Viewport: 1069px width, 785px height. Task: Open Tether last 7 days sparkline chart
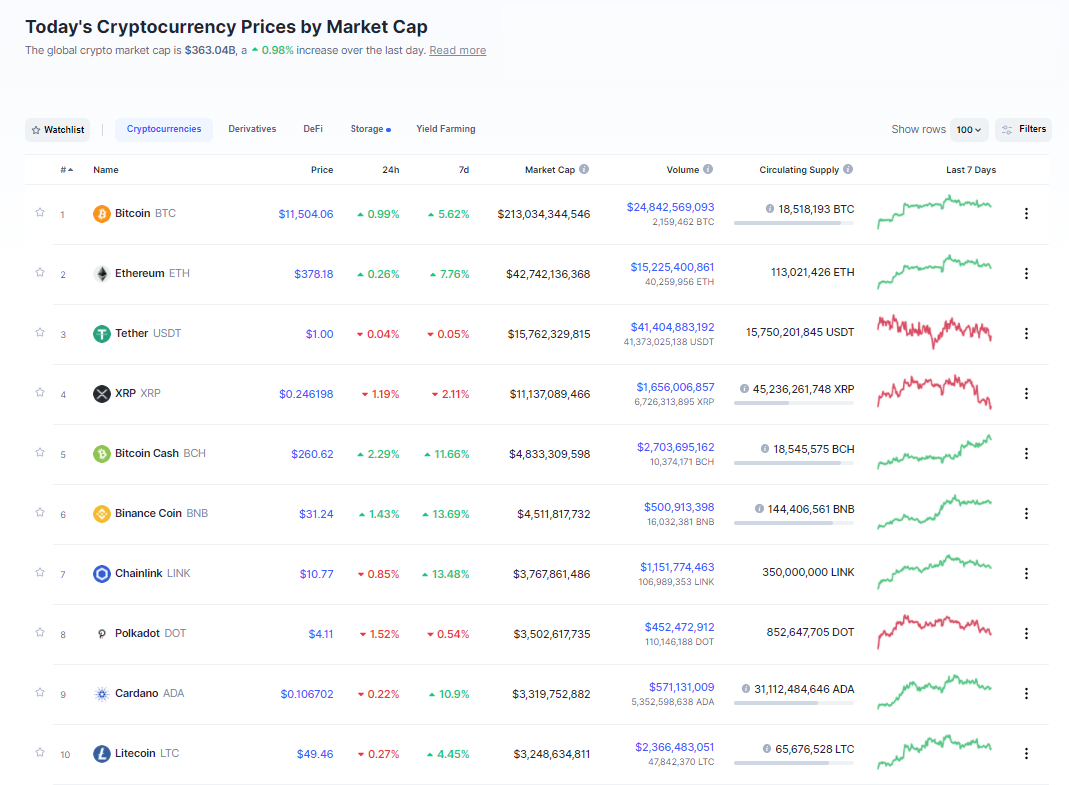coord(934,331)
